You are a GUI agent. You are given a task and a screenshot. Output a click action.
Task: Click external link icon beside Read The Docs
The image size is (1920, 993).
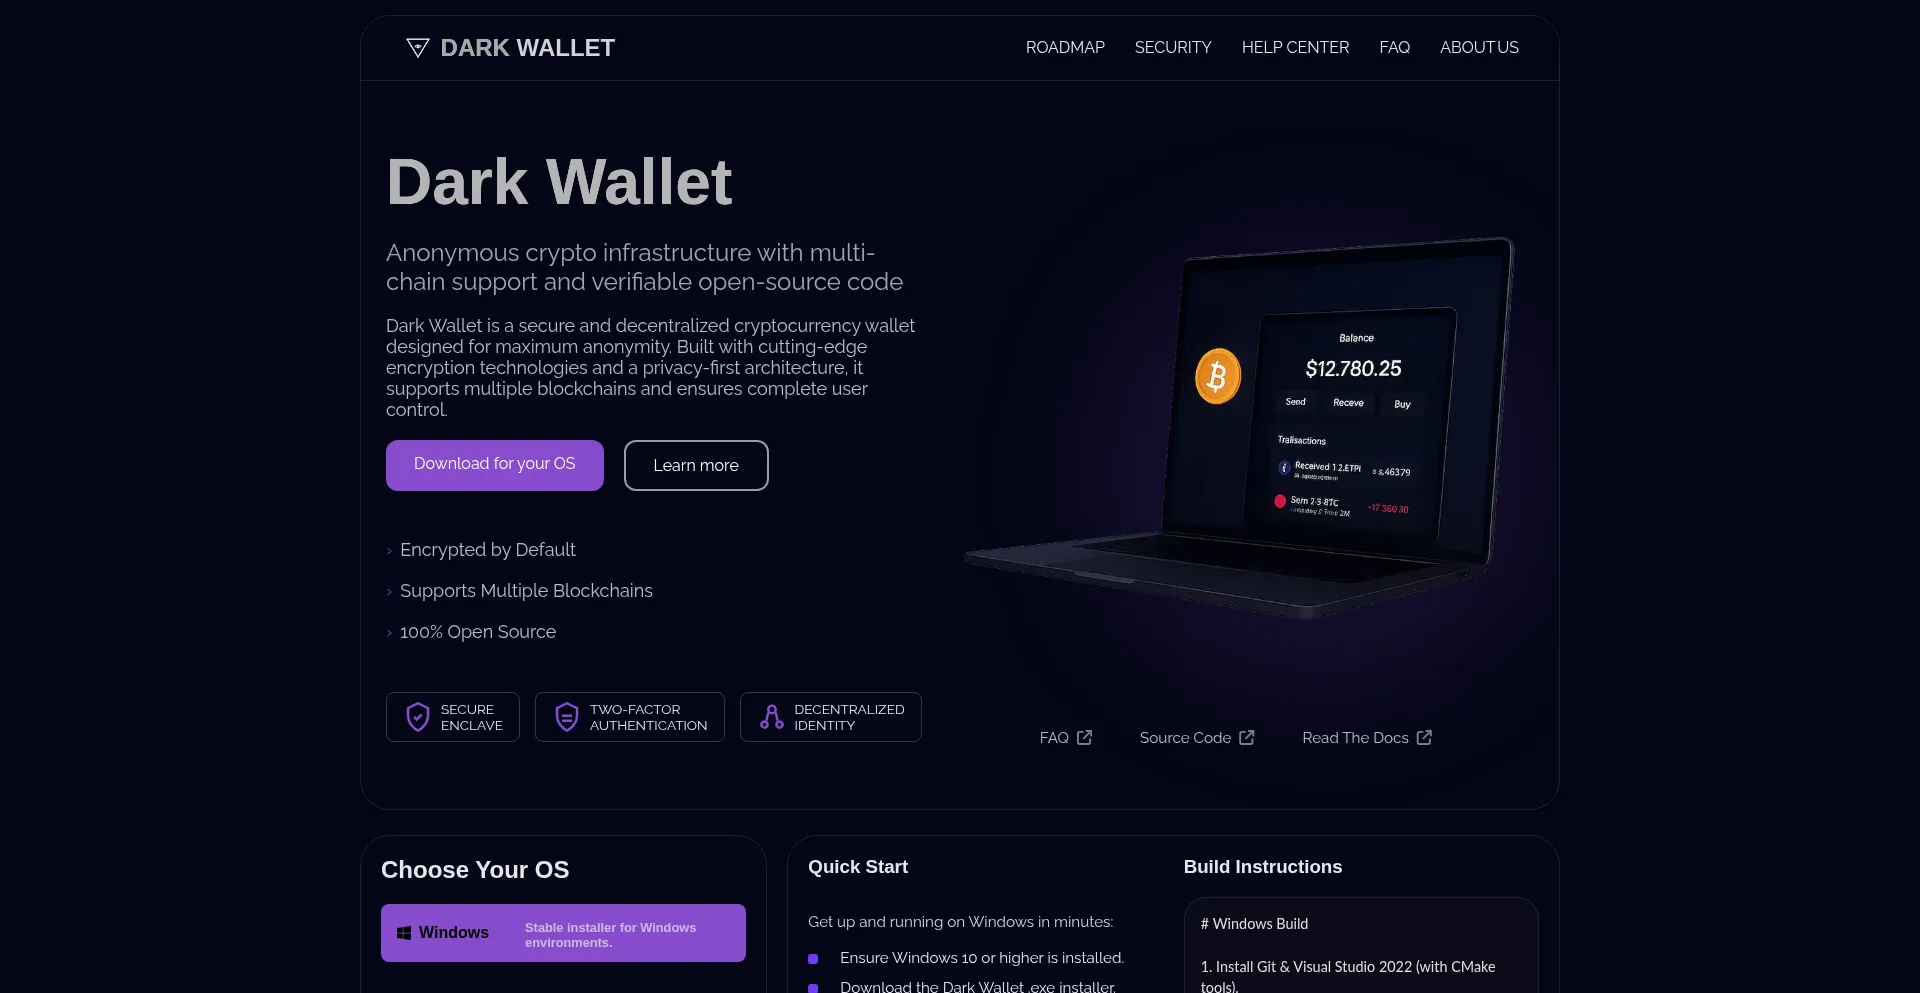point(1424,737)
